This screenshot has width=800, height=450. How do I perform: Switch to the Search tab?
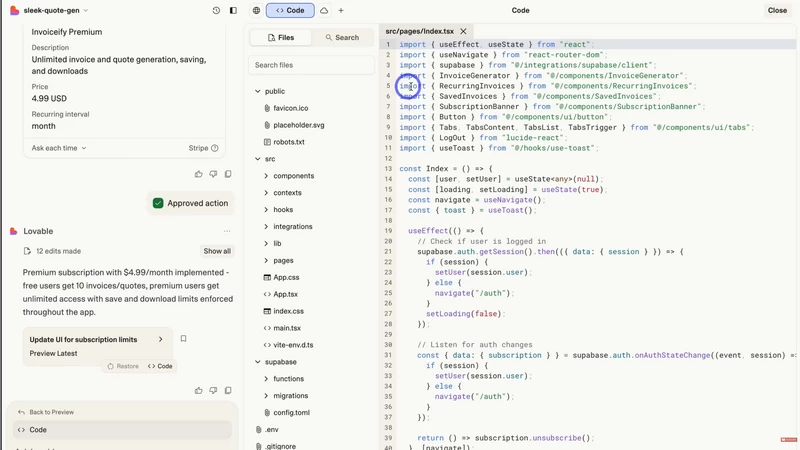342,37
